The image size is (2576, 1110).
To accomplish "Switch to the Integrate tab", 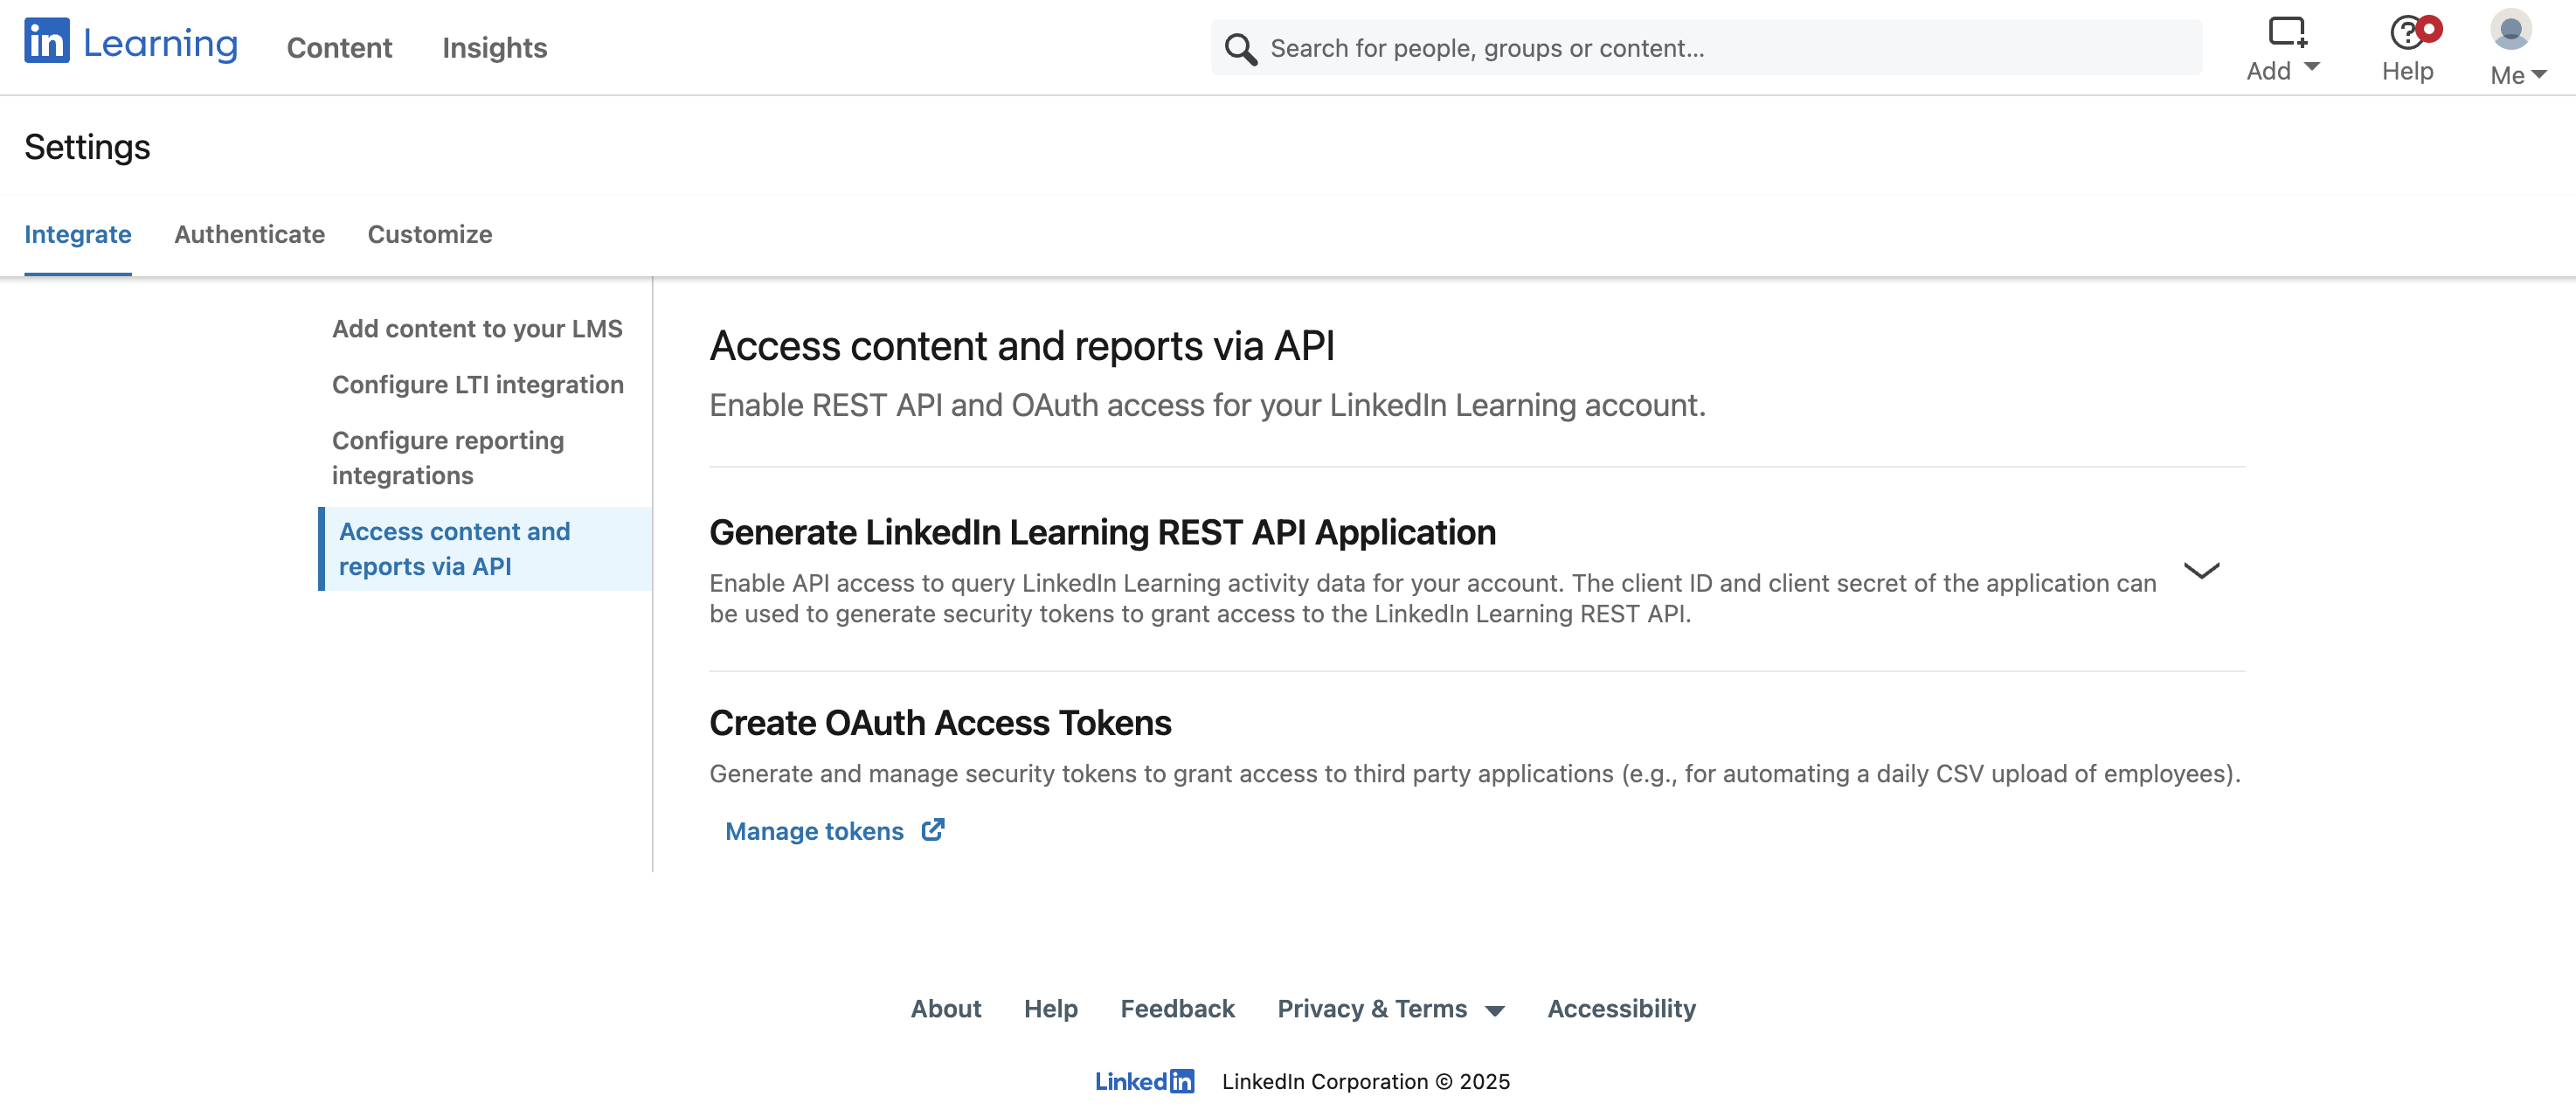I will click(78, 234).
